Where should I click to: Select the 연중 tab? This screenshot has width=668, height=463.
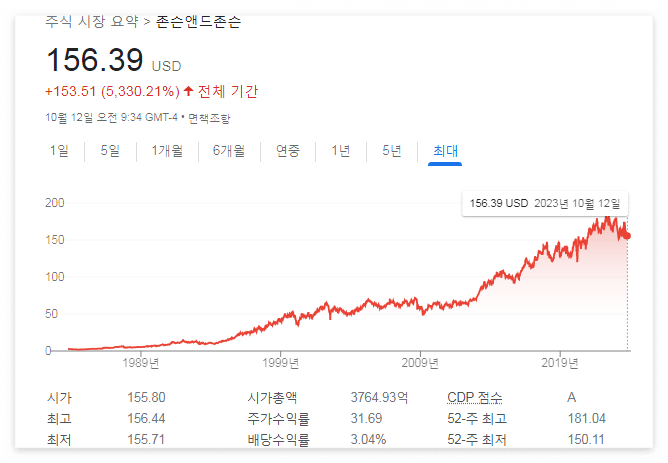(288, 151)
